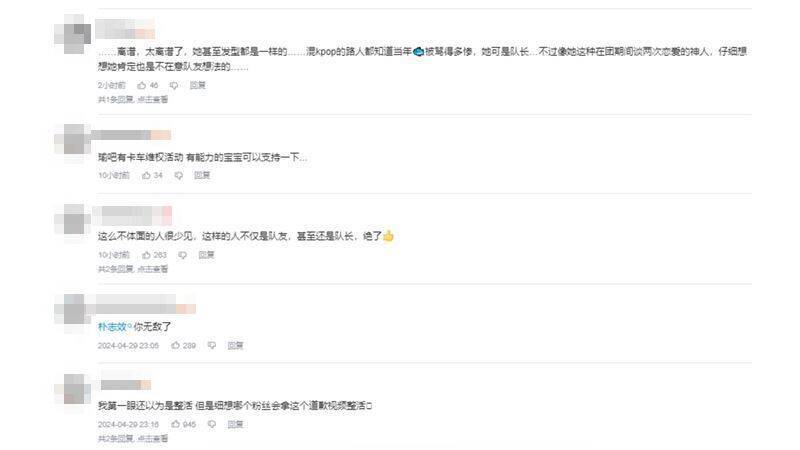Dislike the 2024-04-29 23:16 comment
Screen dimensions: 800x450
(212, 424)
